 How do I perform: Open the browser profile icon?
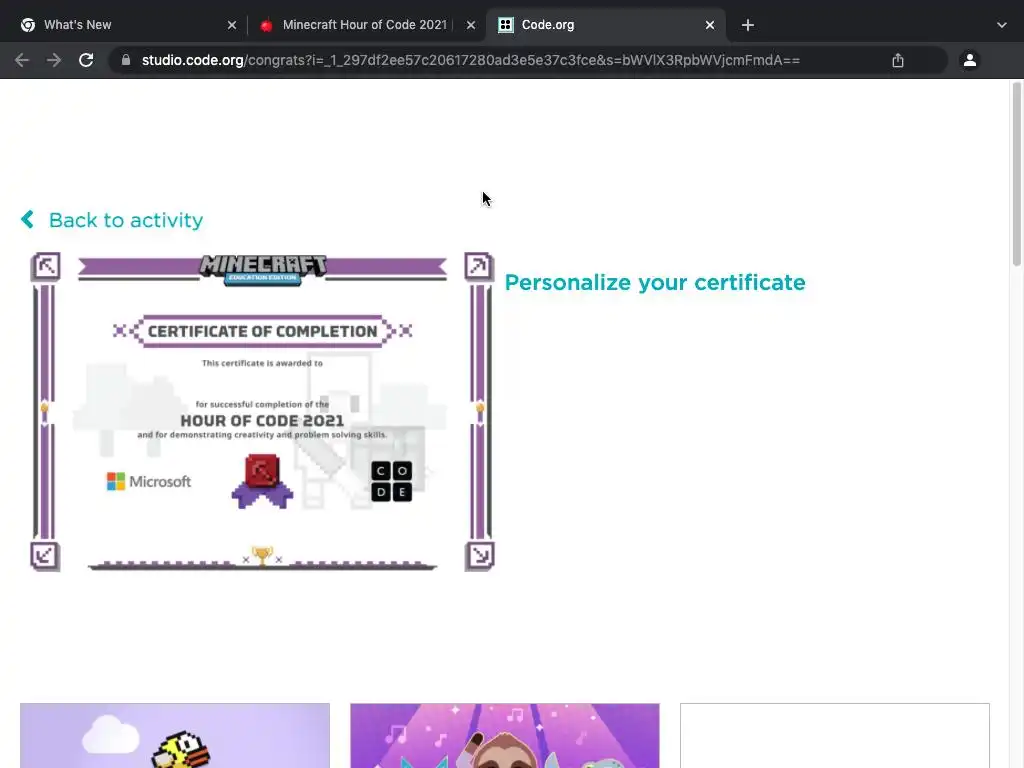coord(970,60)
